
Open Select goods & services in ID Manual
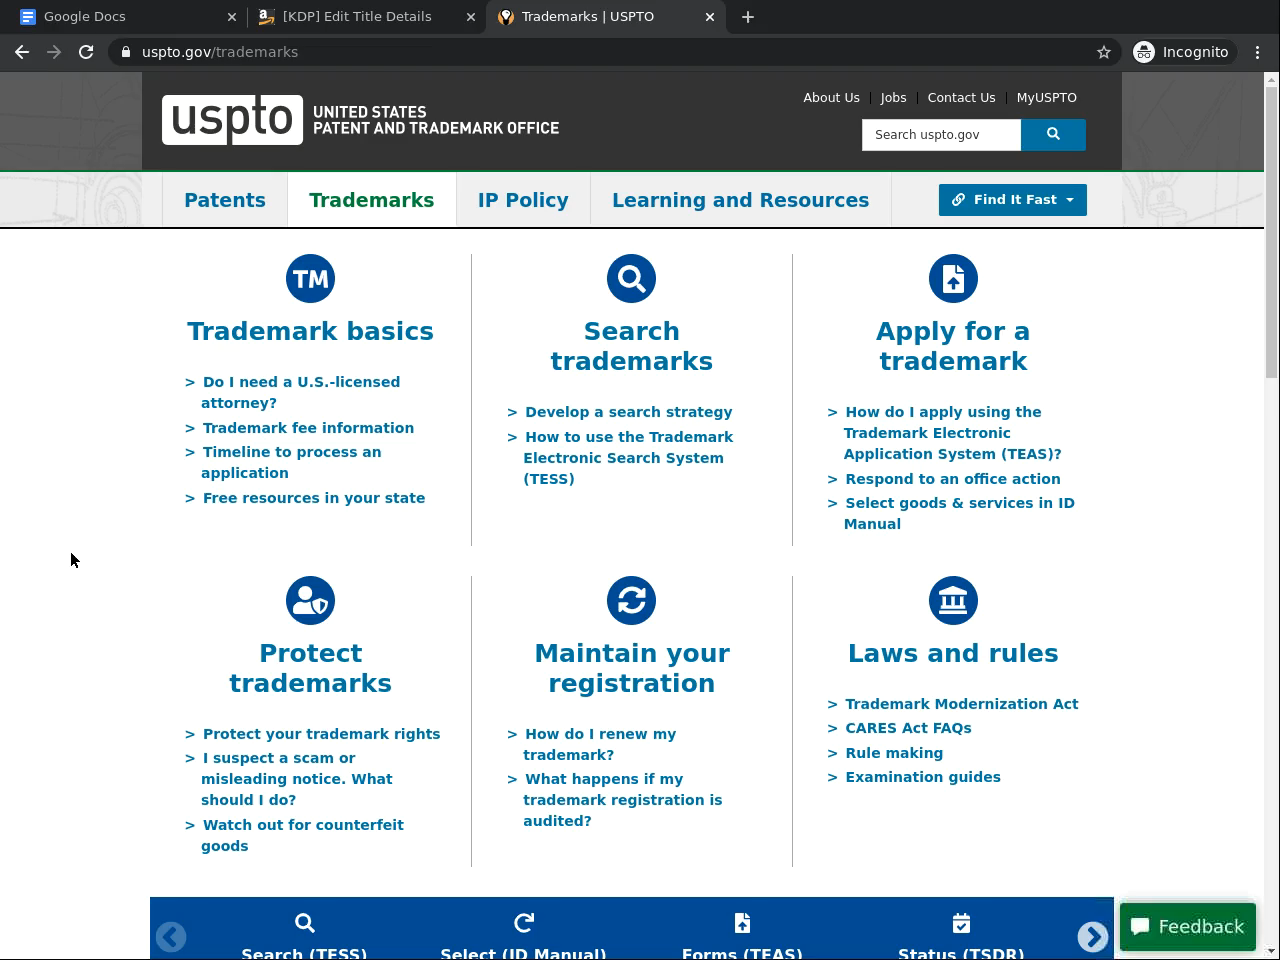tap(959, 513)
